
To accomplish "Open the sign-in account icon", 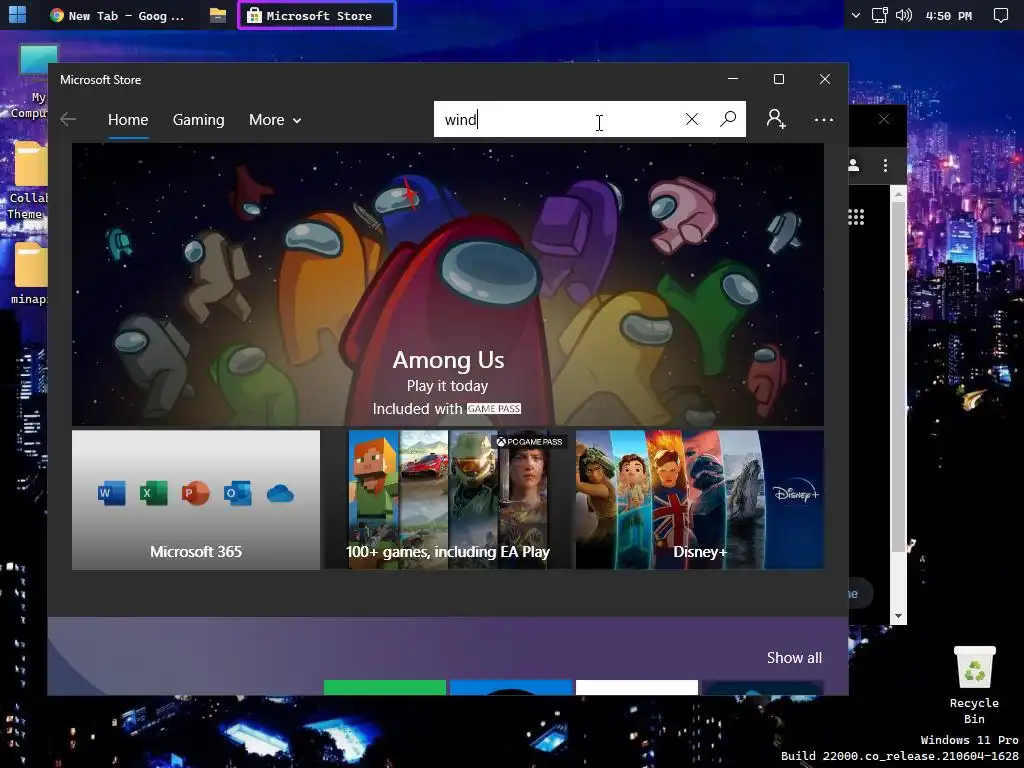I will [776, 119].
